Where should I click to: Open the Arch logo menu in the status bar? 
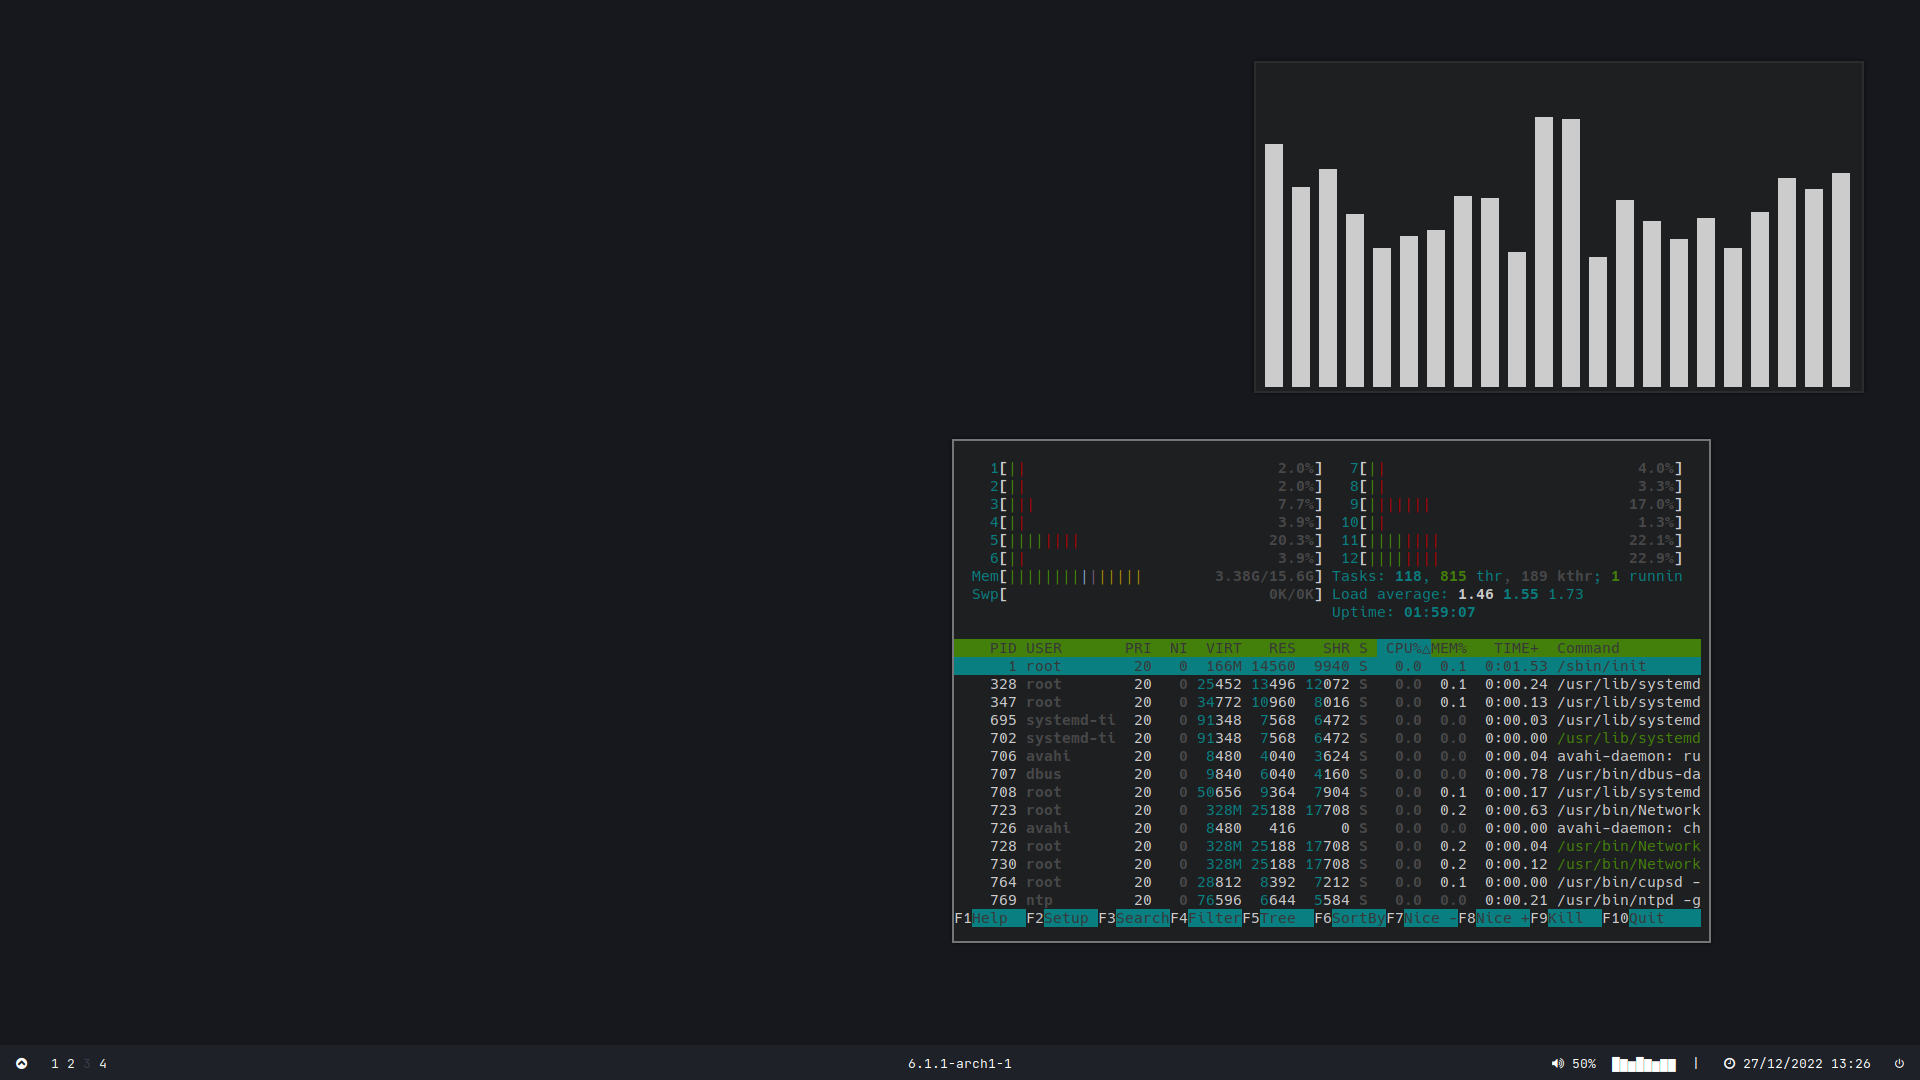point(20,1063)
